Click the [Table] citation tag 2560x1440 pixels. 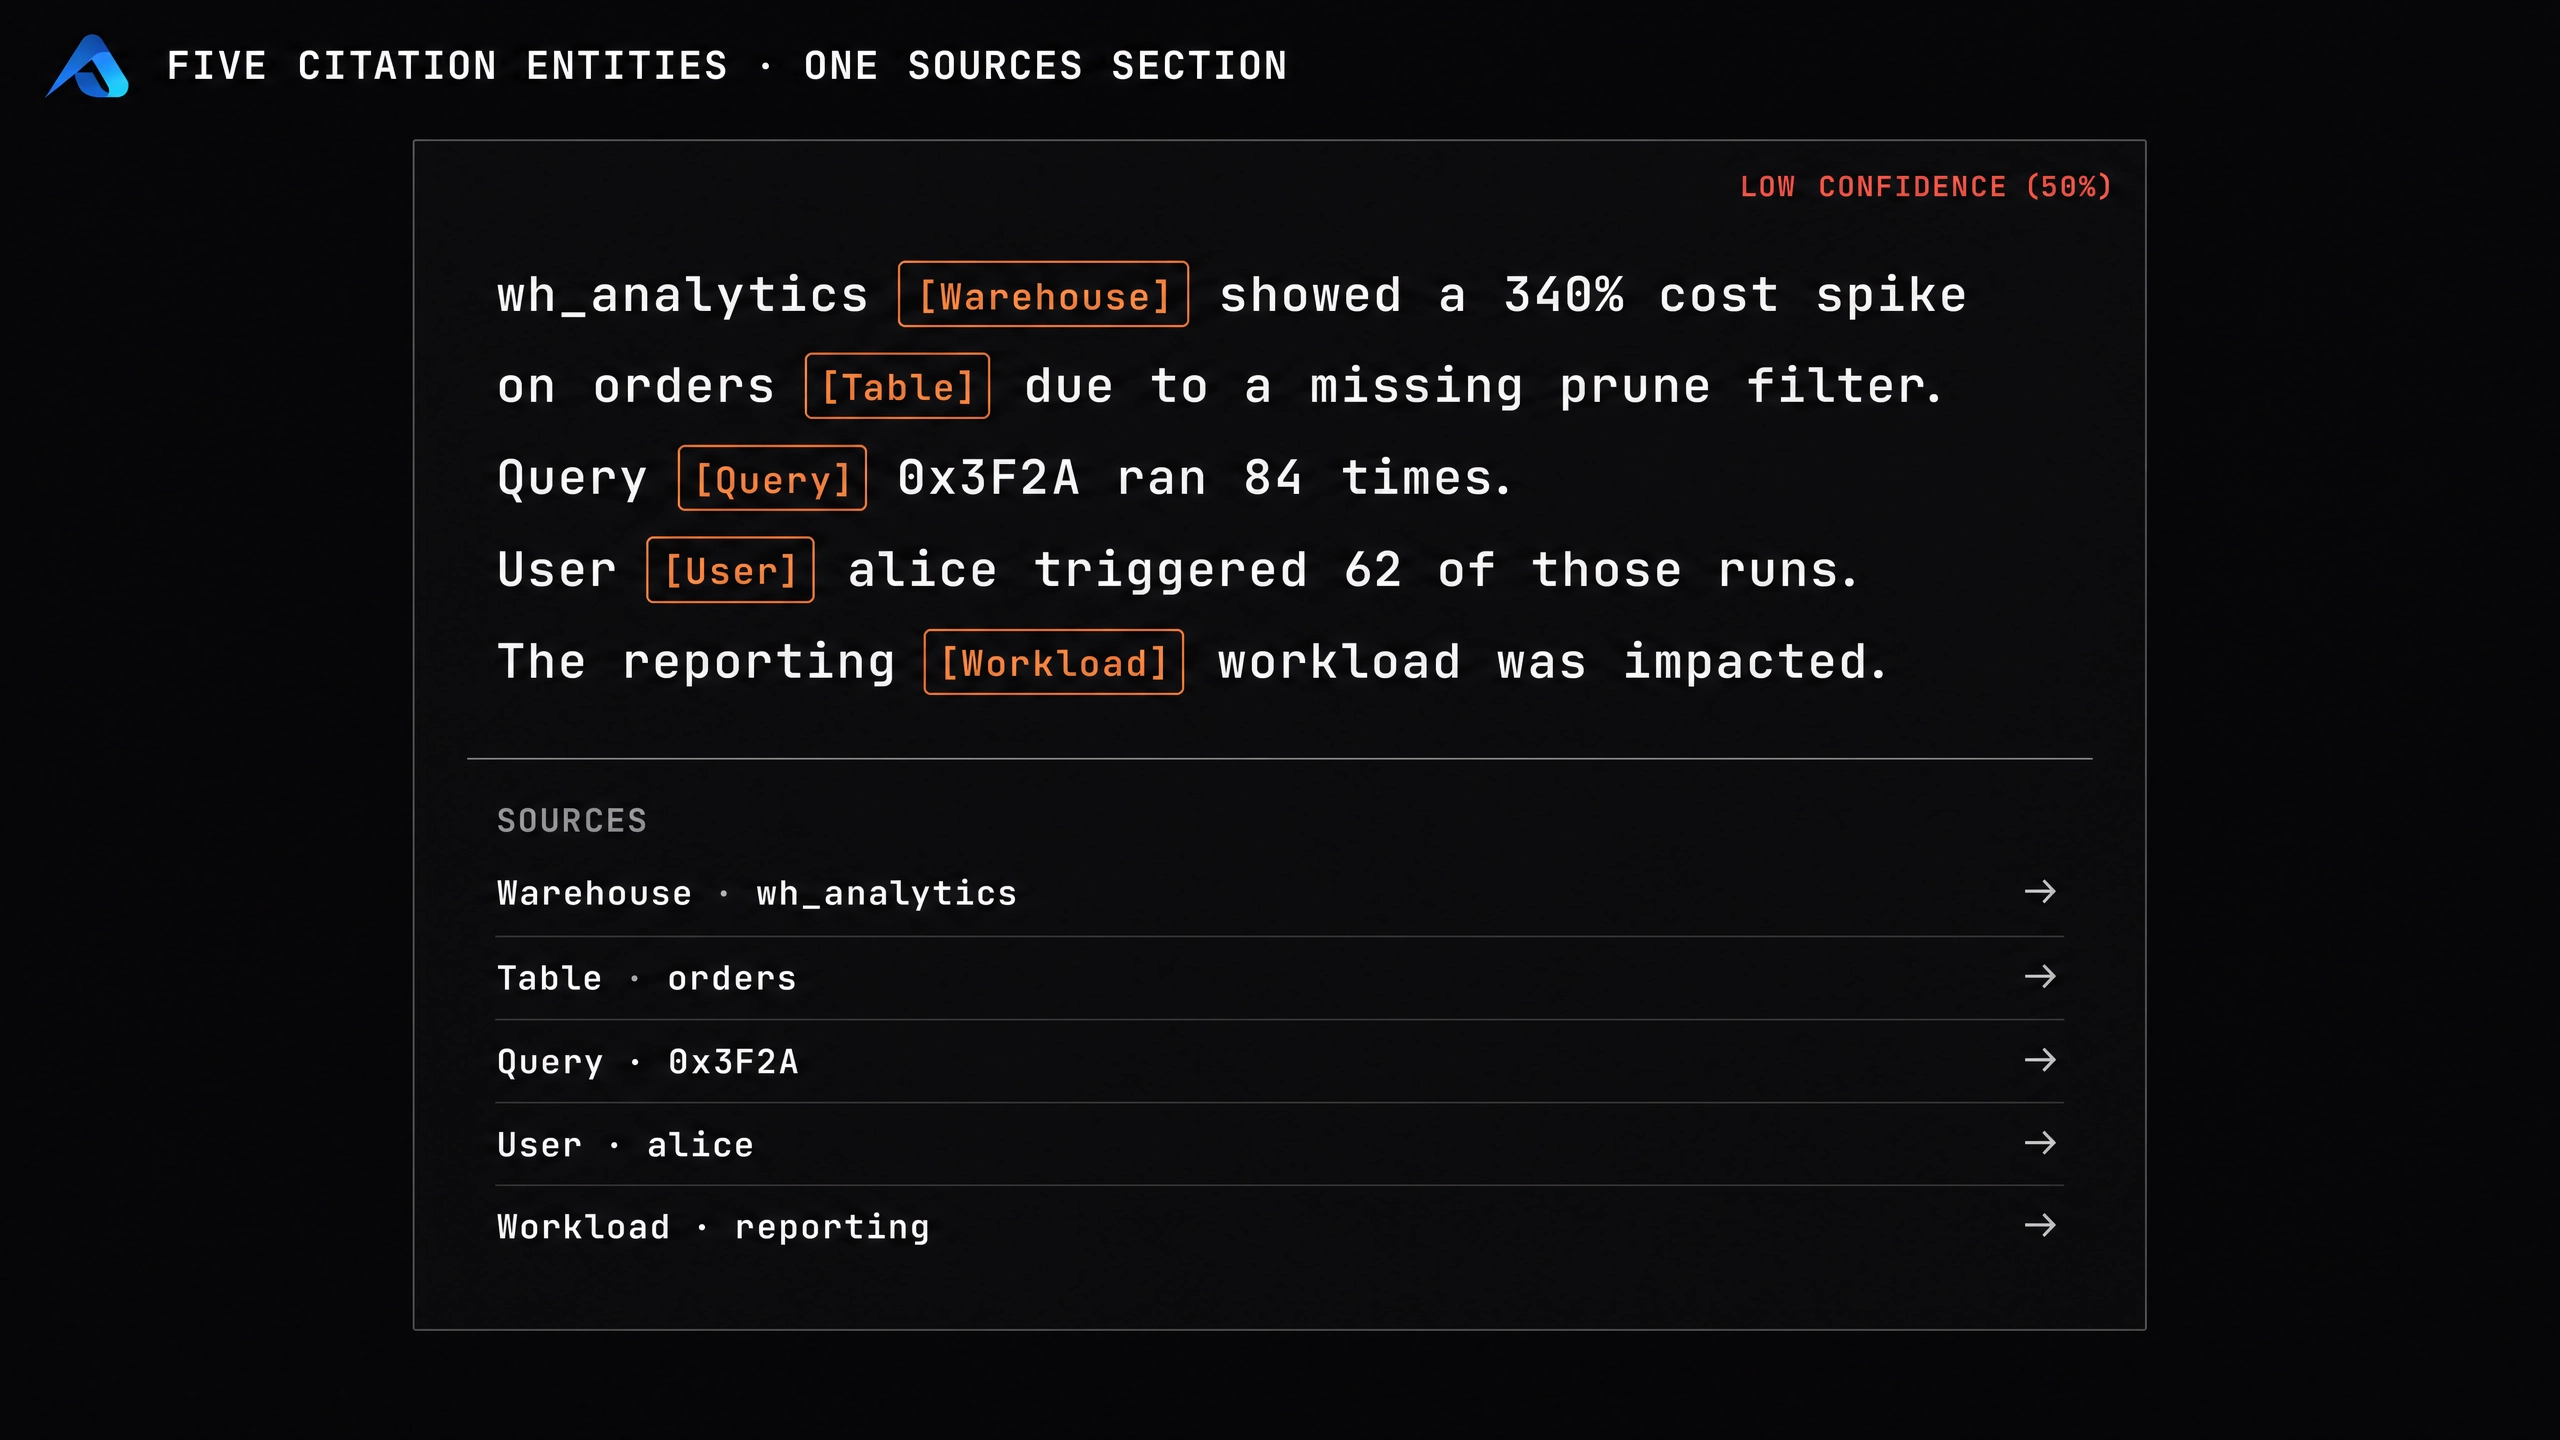pos(897,386)
